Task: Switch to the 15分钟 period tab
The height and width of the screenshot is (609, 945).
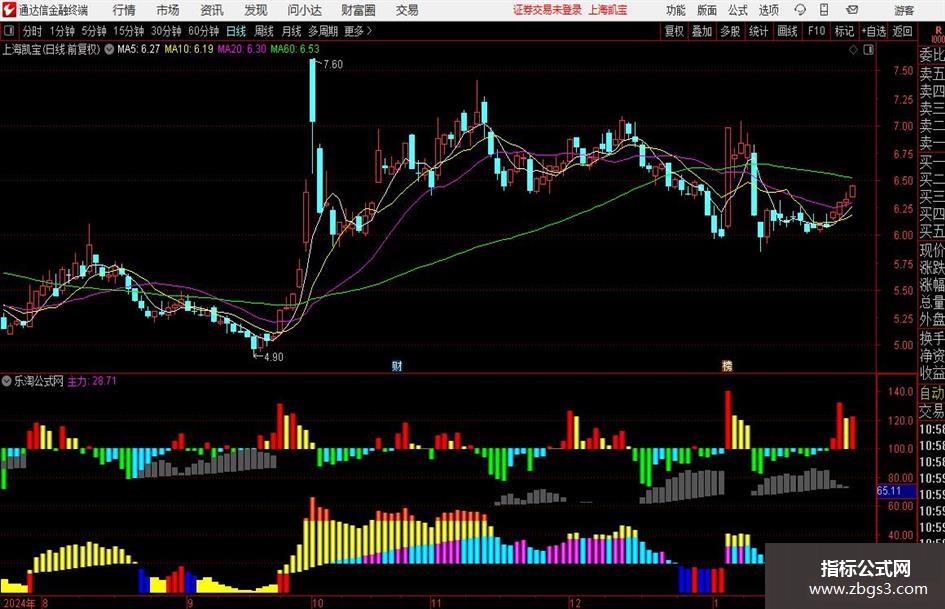Action: pos(129,31)
